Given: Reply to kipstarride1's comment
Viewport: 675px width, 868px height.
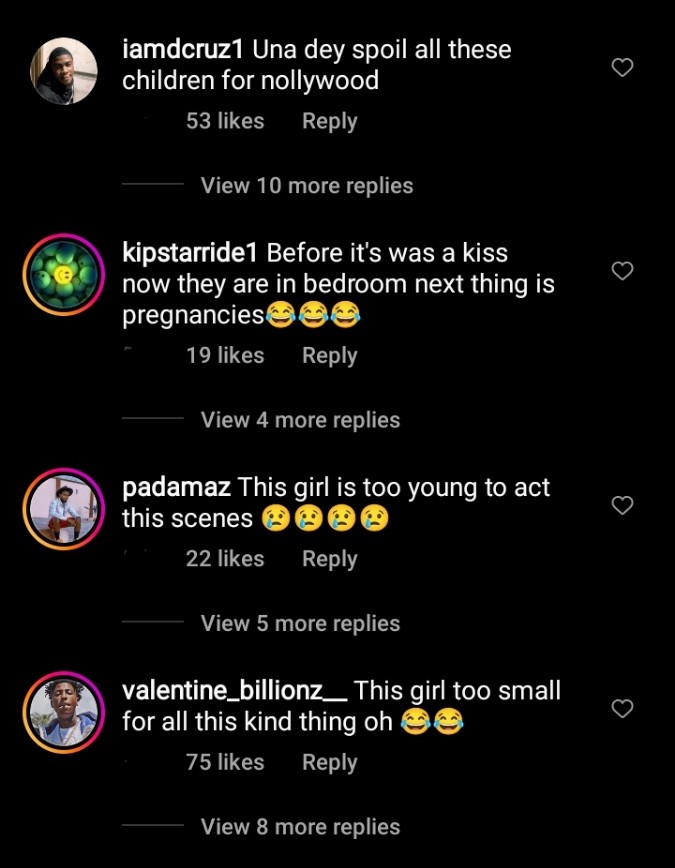Looking at the screenshot, I should (x=329, y=355).
